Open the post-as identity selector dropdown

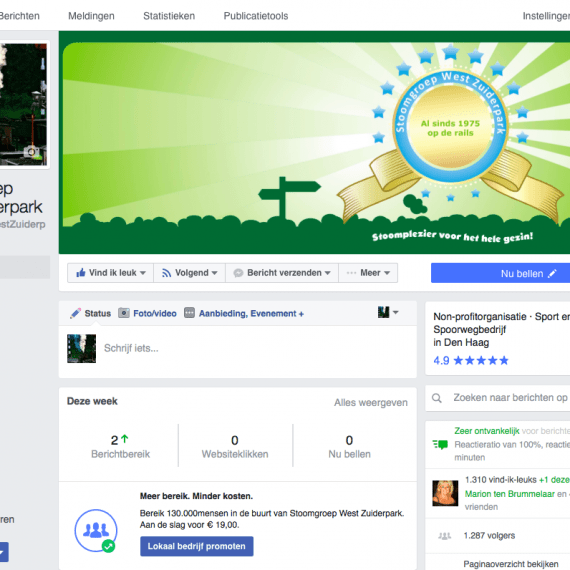(x=388, y=312)
